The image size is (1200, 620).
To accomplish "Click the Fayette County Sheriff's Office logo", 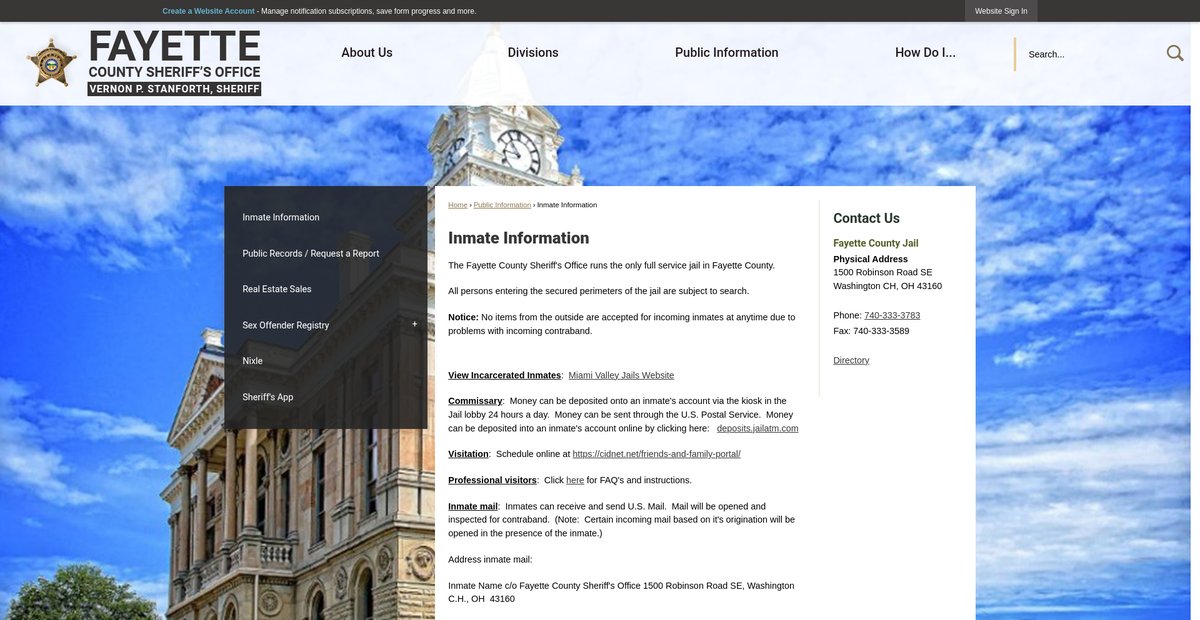I will coord(144,62).
